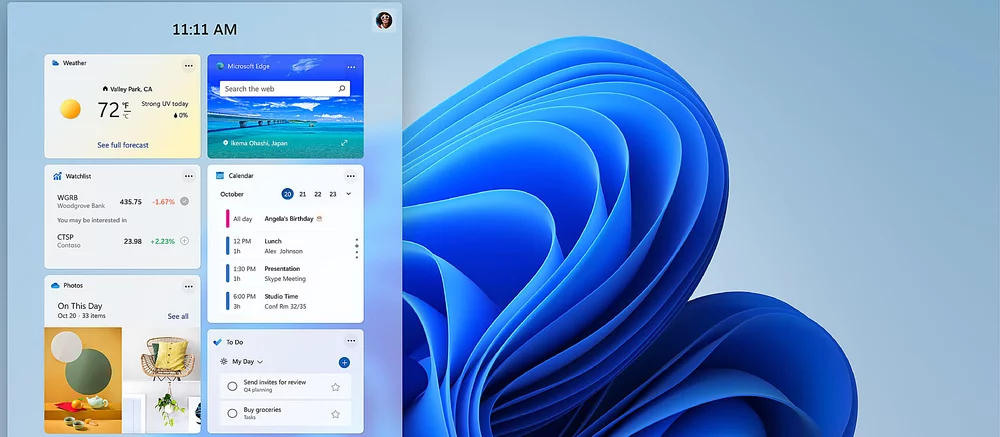The height and width of the screenshot is (437, 1000).
Task: Click the search magnifier in Edge widget
Action: point(341,89)
